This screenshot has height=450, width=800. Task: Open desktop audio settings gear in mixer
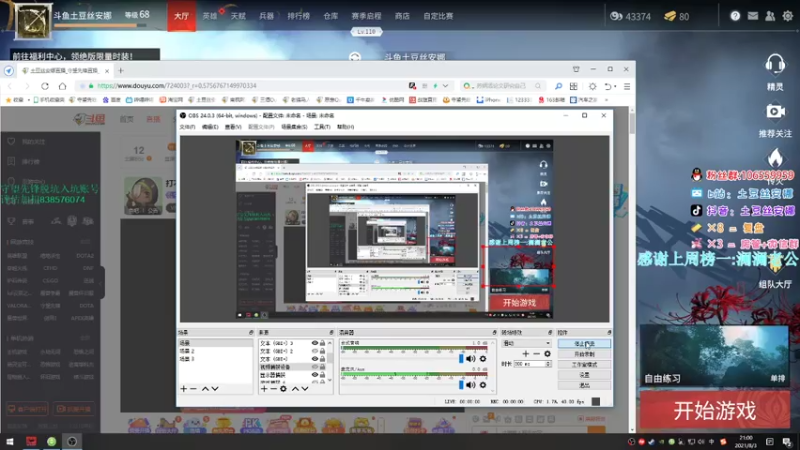(483, 359)
